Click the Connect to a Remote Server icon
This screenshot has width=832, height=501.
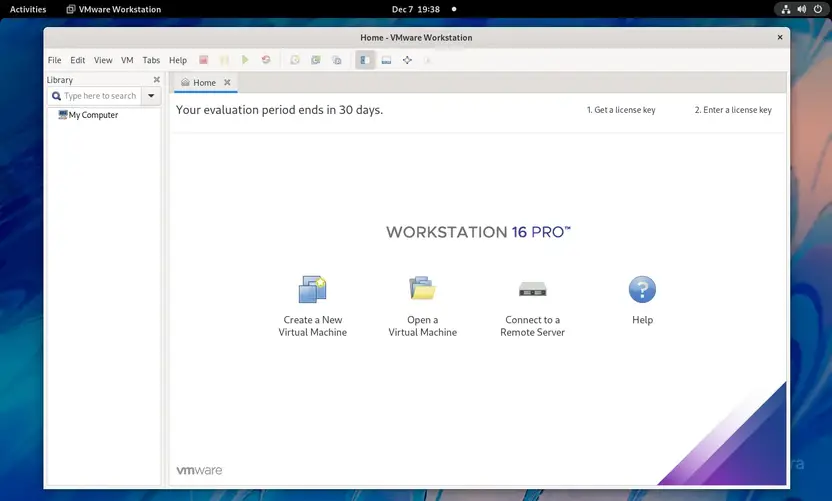(532, 289)
